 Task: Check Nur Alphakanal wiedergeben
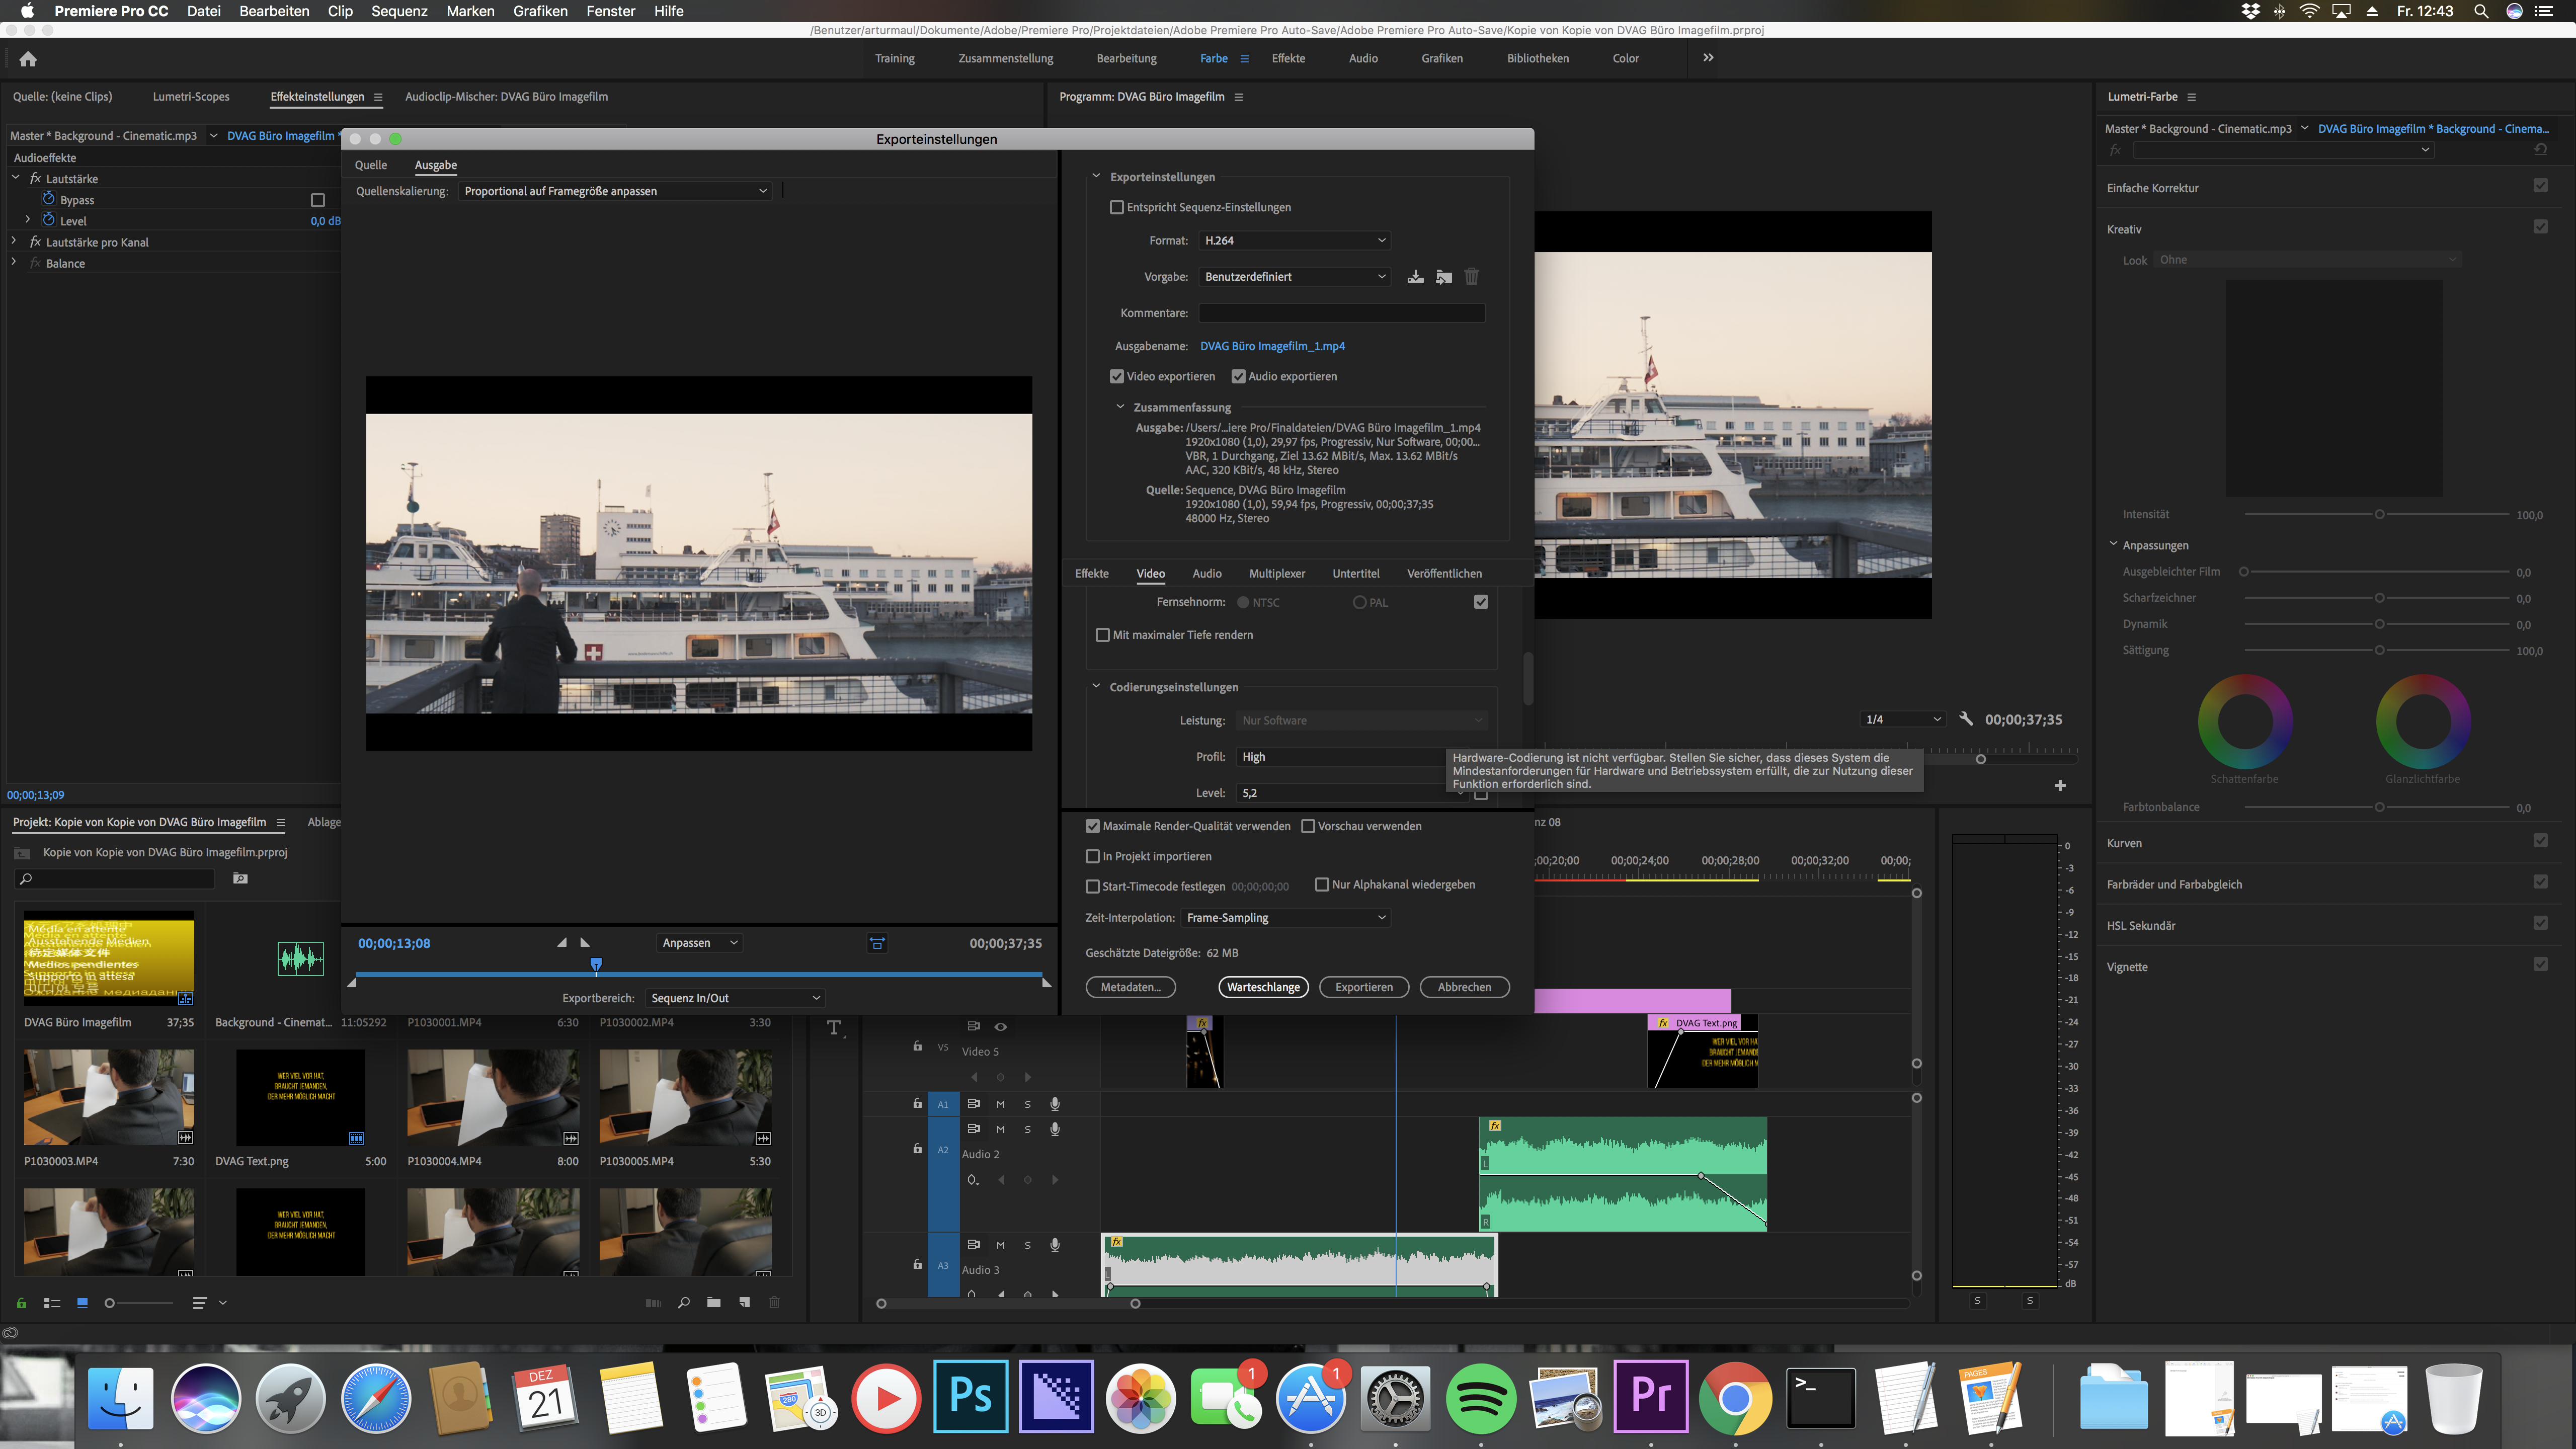[1322, 884]
